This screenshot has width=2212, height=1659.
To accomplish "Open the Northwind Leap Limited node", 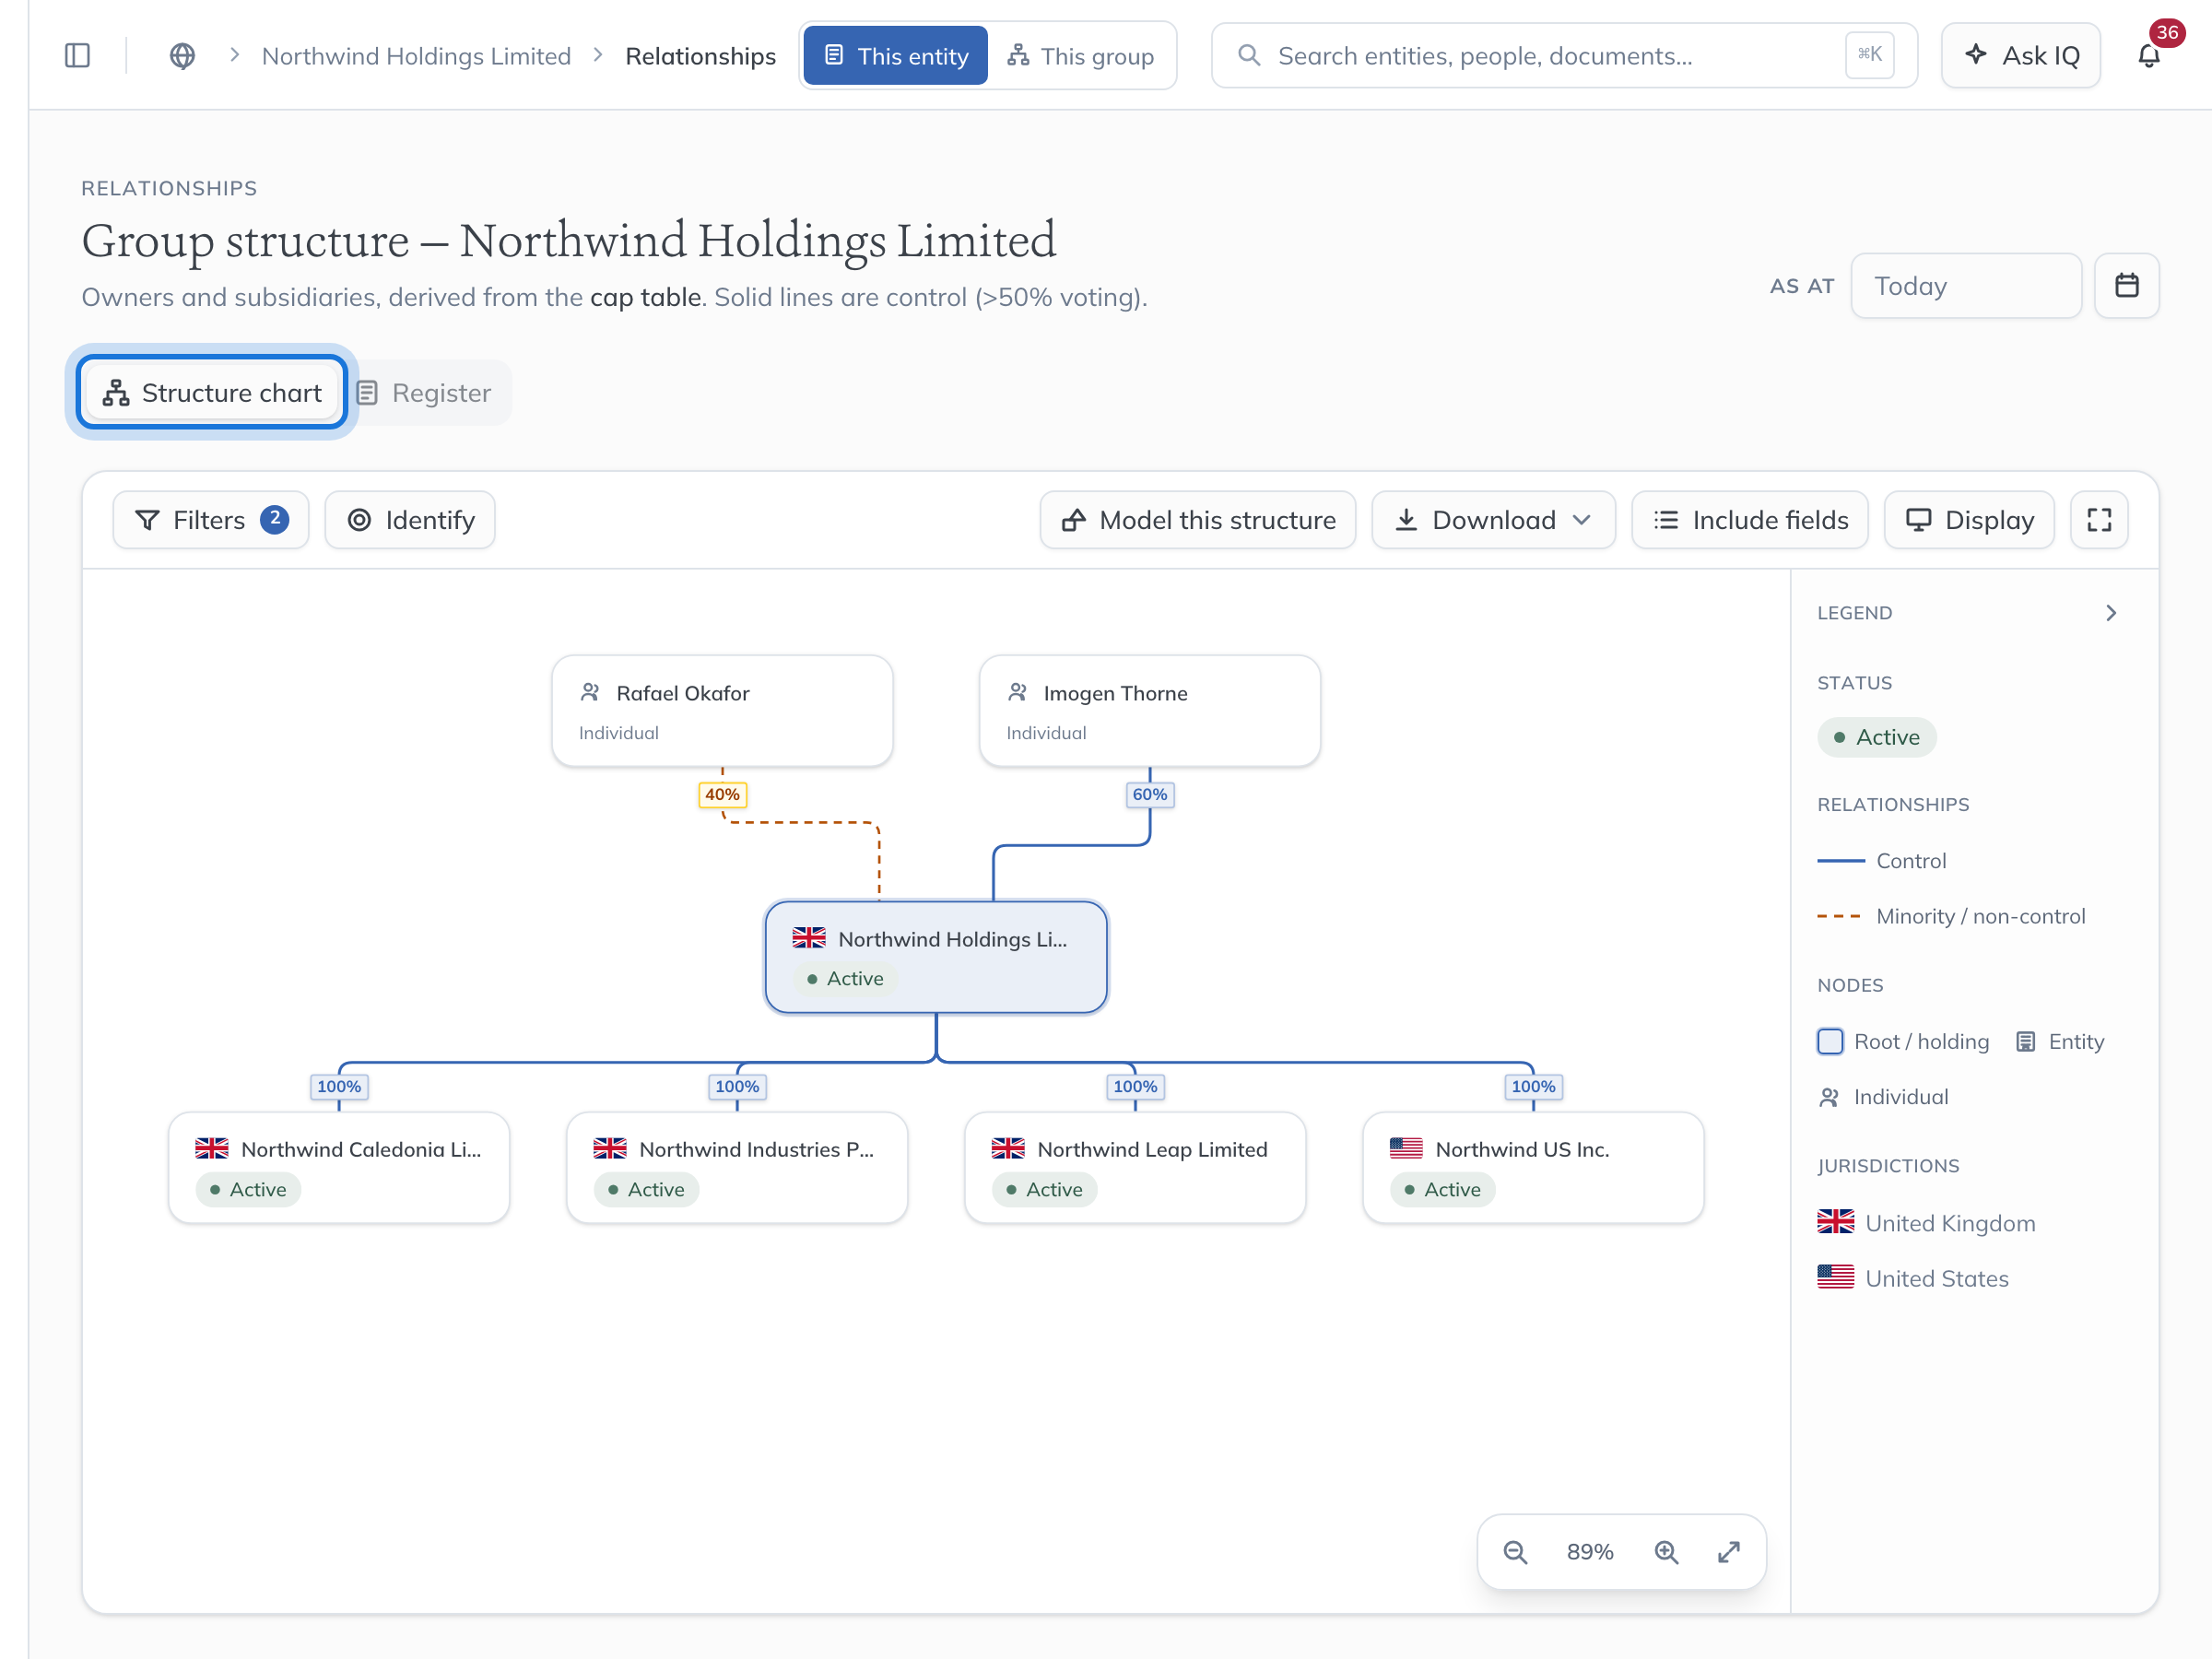I will pyautogui.click(x=1135, y=1168).
